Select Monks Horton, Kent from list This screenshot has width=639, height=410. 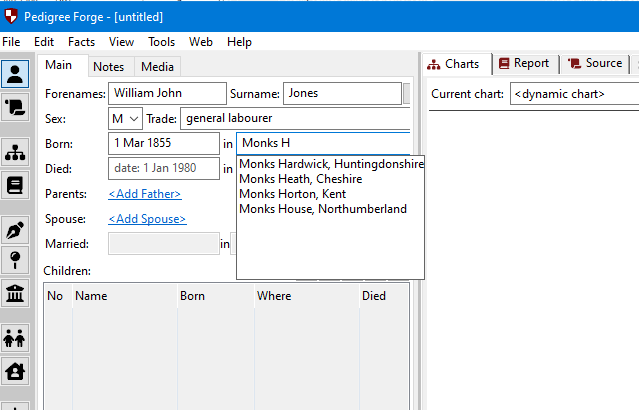(290, 194)
